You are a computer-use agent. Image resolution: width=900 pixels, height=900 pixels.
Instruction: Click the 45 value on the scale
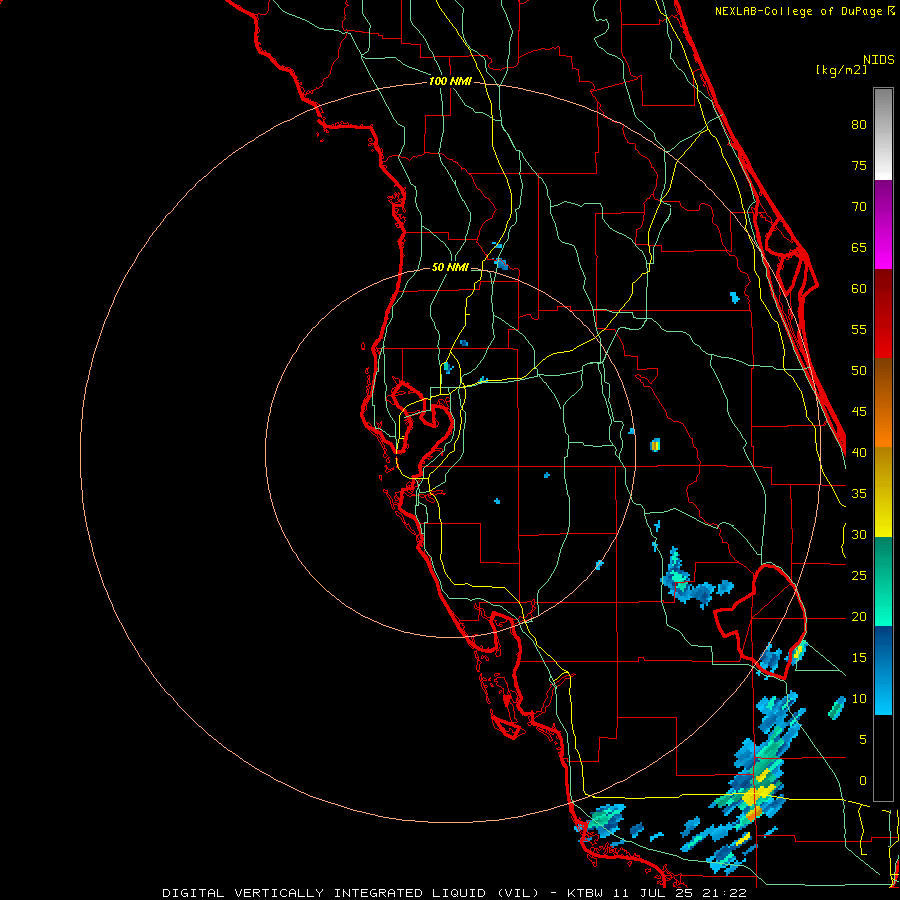point(859,412)
